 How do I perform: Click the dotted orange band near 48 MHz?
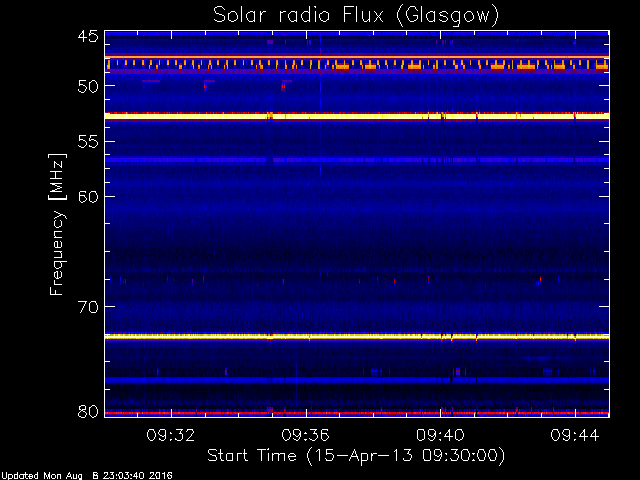tap(357, 64)
